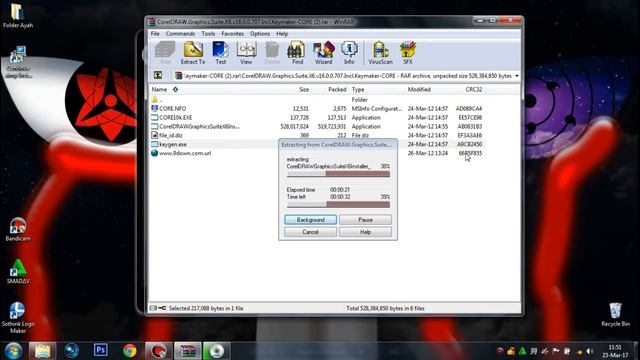
Task: Open the Tools menu
Action: tap(208, 33)
